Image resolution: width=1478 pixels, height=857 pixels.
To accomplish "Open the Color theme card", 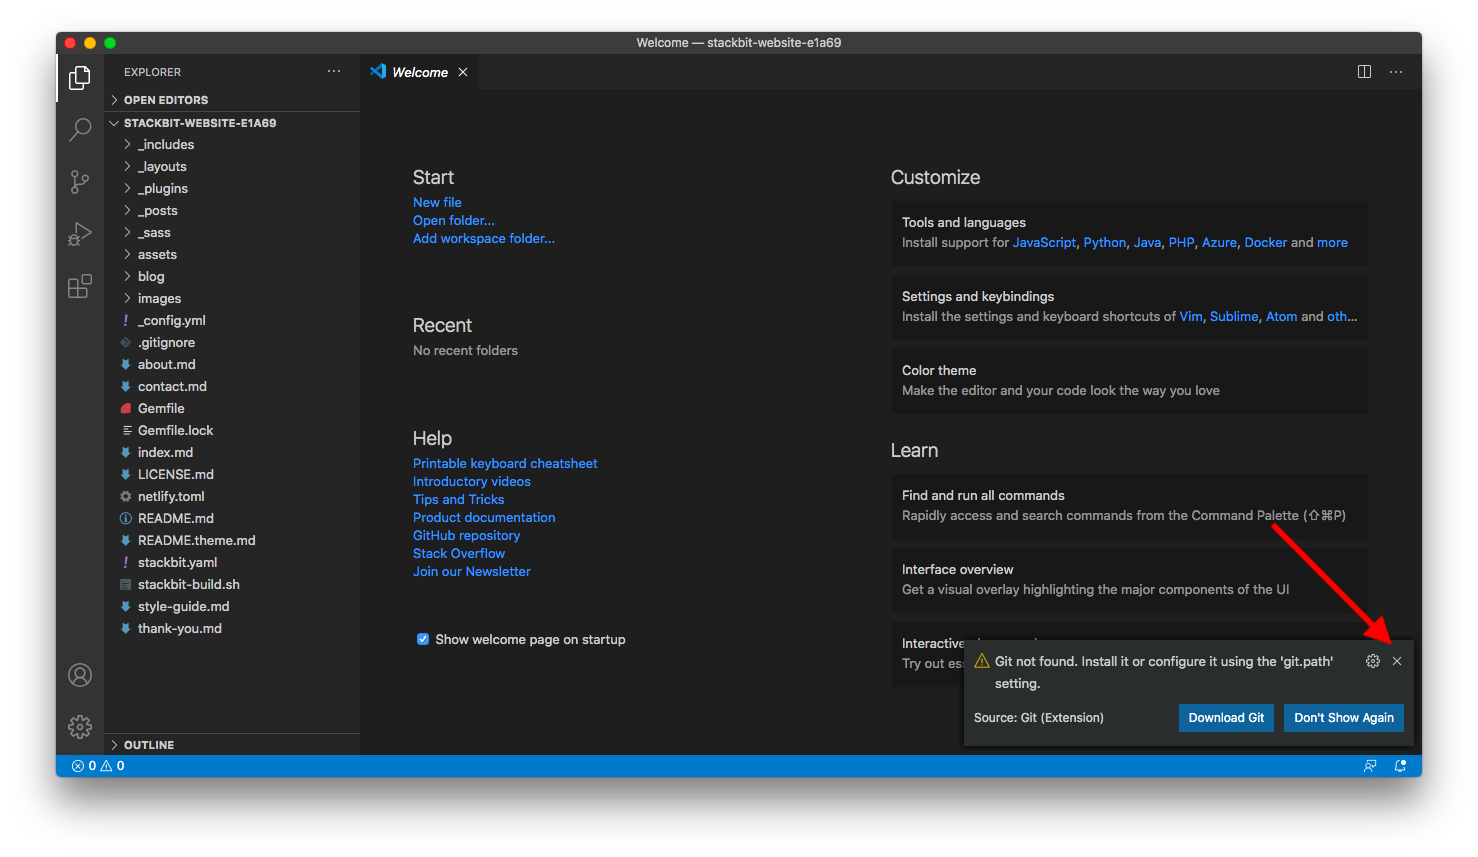I will [1129, 381].
